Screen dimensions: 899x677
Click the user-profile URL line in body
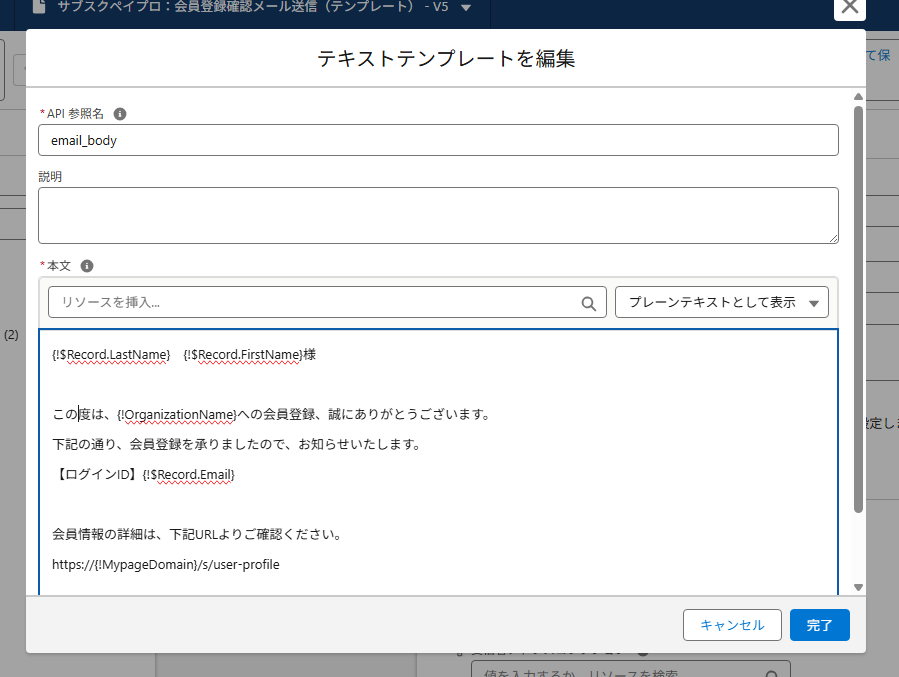[166, 565]
